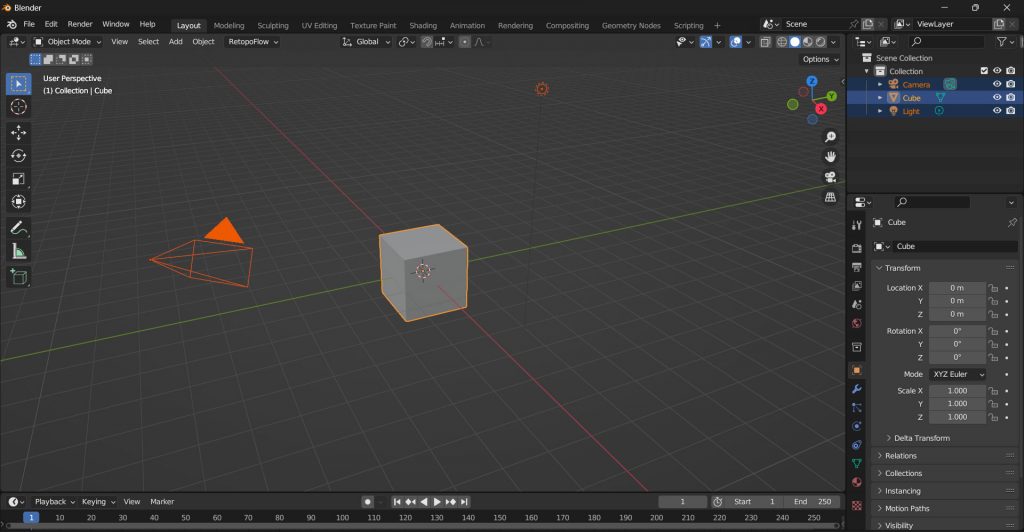This screenshot has width=1024, height=532.
Task: Open the Object Data properties tab
Action: point(857,463)
